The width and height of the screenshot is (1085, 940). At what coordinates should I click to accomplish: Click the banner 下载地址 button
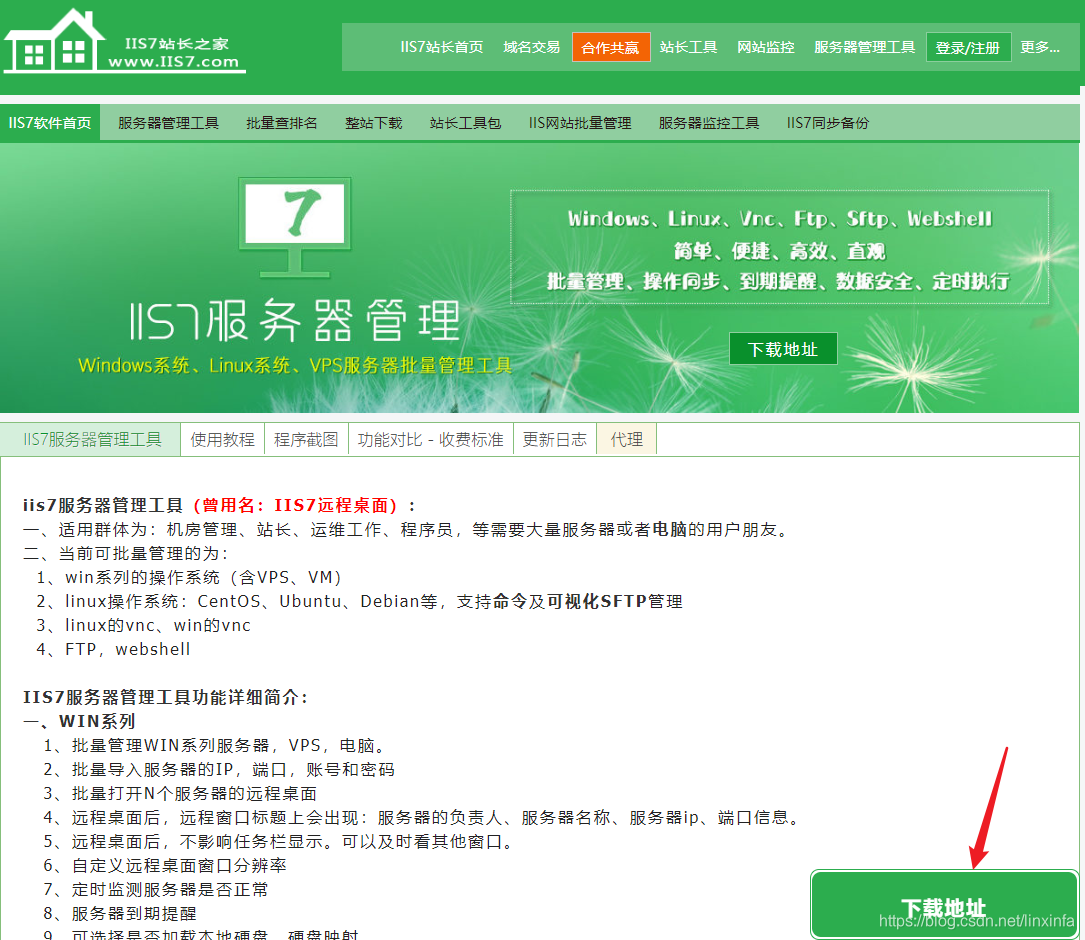pos(783,349)
